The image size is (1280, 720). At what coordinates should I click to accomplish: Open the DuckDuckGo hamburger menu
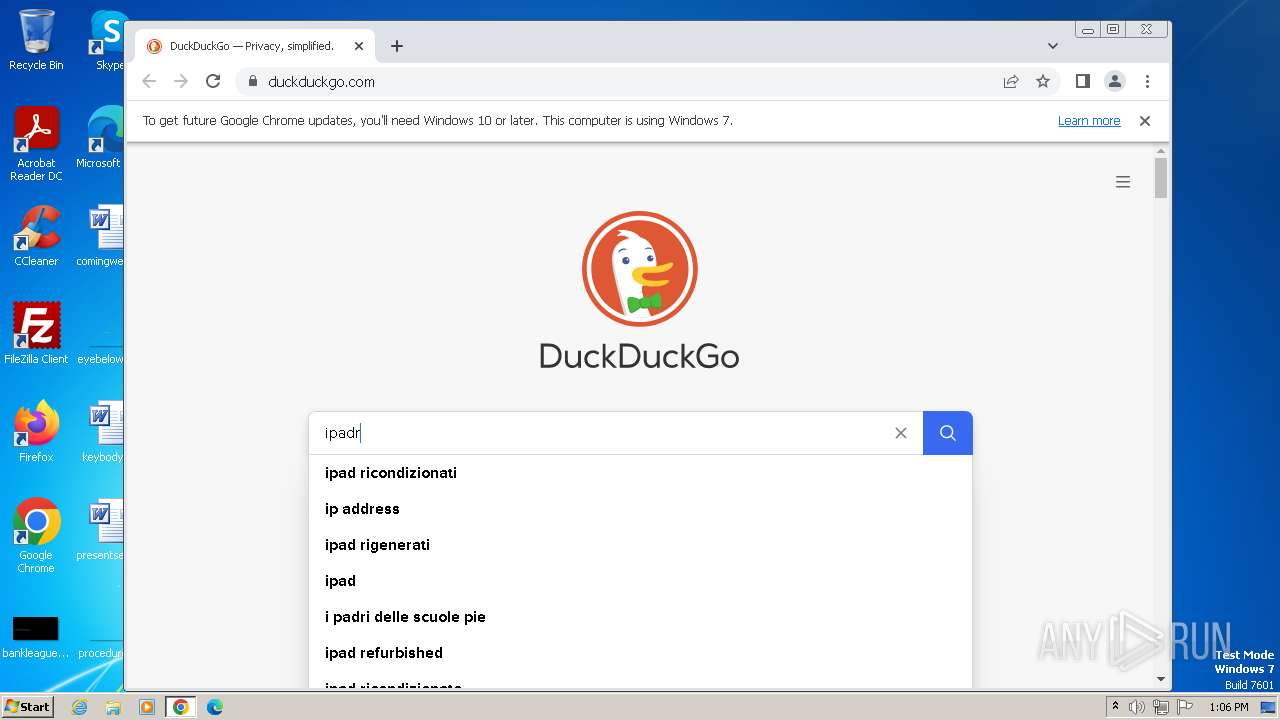(x=1123, y=182)
